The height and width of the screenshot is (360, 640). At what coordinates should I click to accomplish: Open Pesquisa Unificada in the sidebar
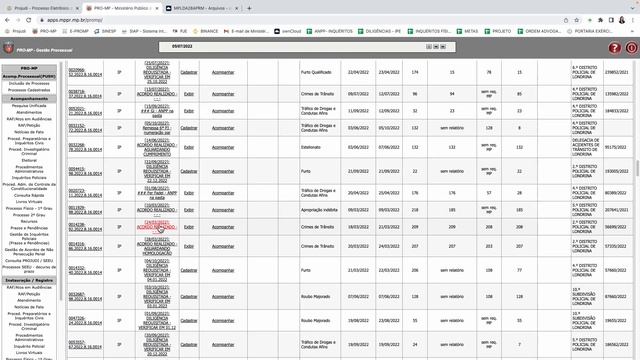point(29,106)
